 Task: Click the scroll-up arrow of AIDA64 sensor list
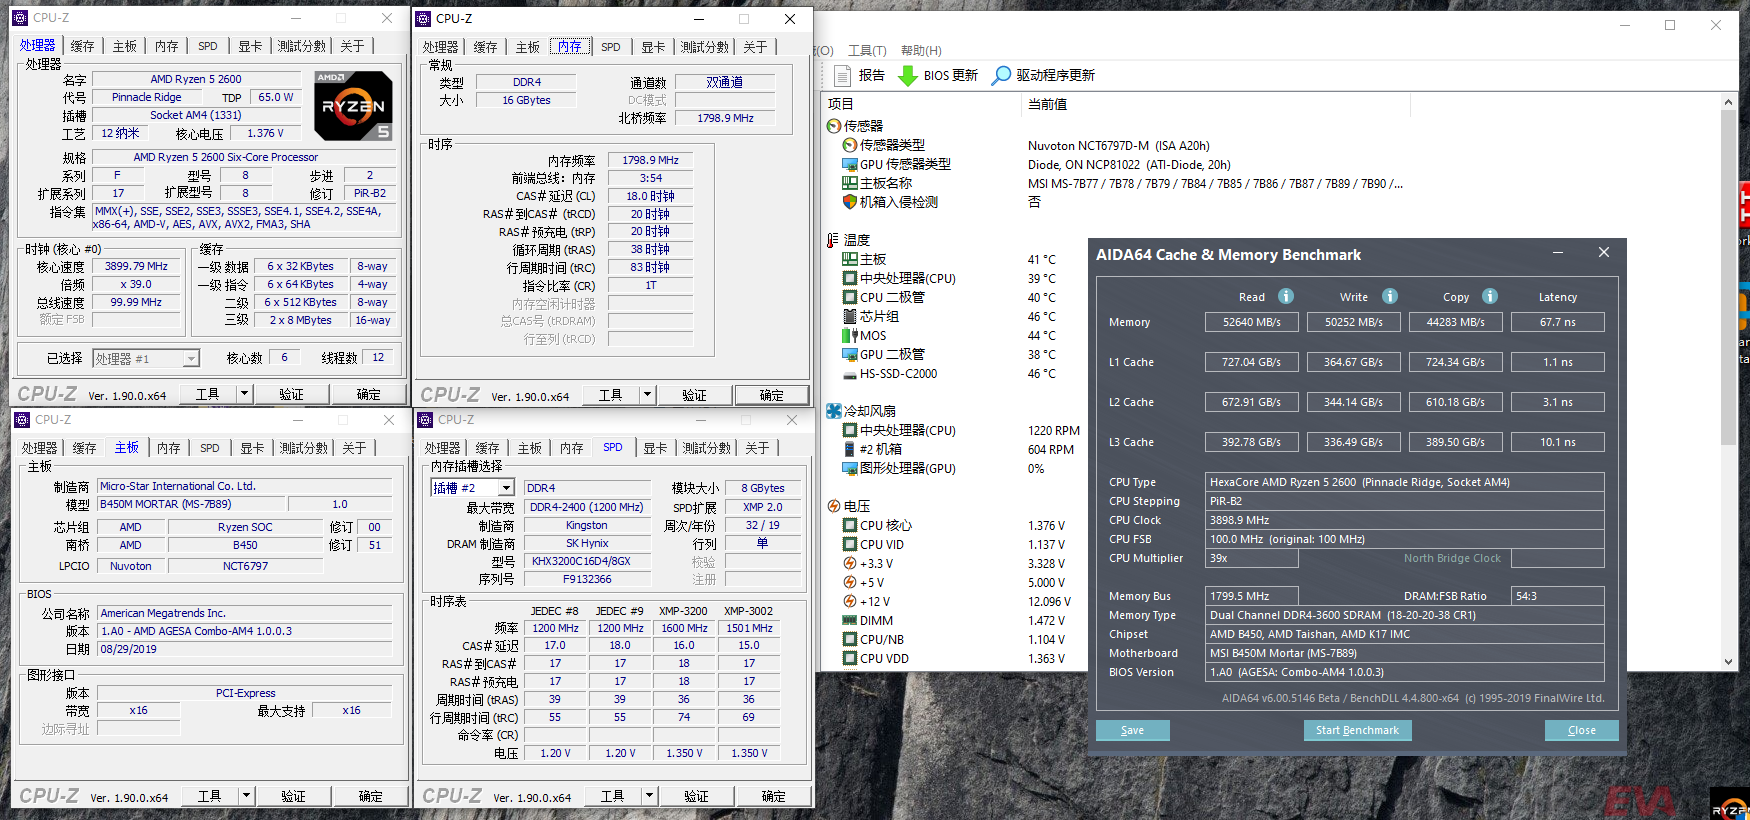(x=1728, y=102)
